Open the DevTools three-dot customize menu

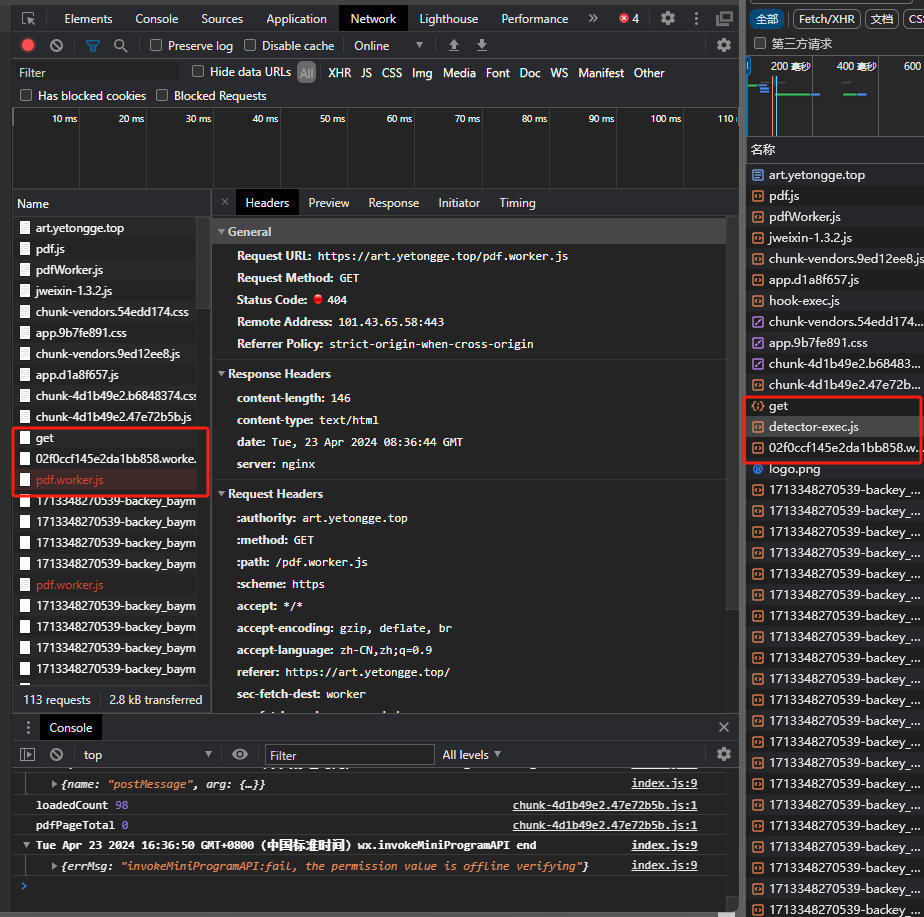click(696, 18)
